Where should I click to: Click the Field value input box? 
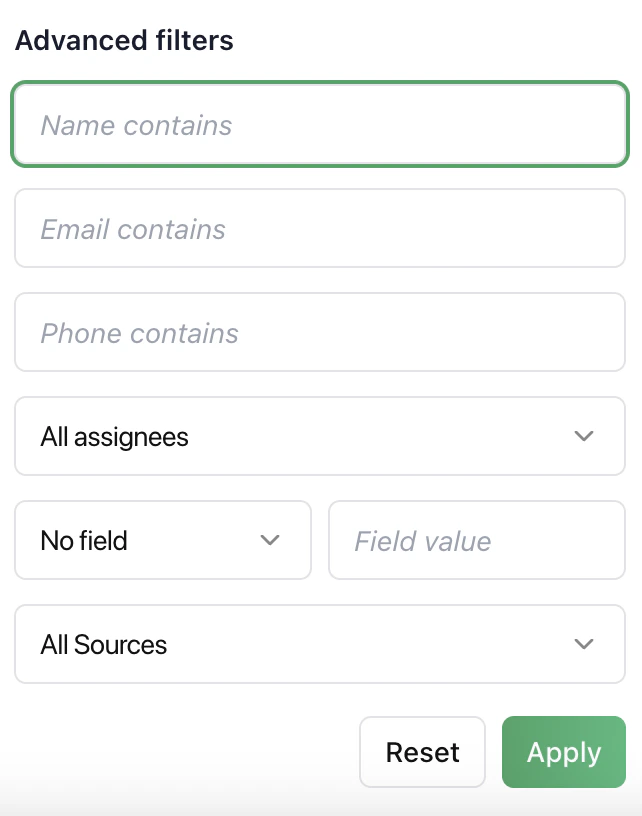pyautogui.click(x=477, y=540)
